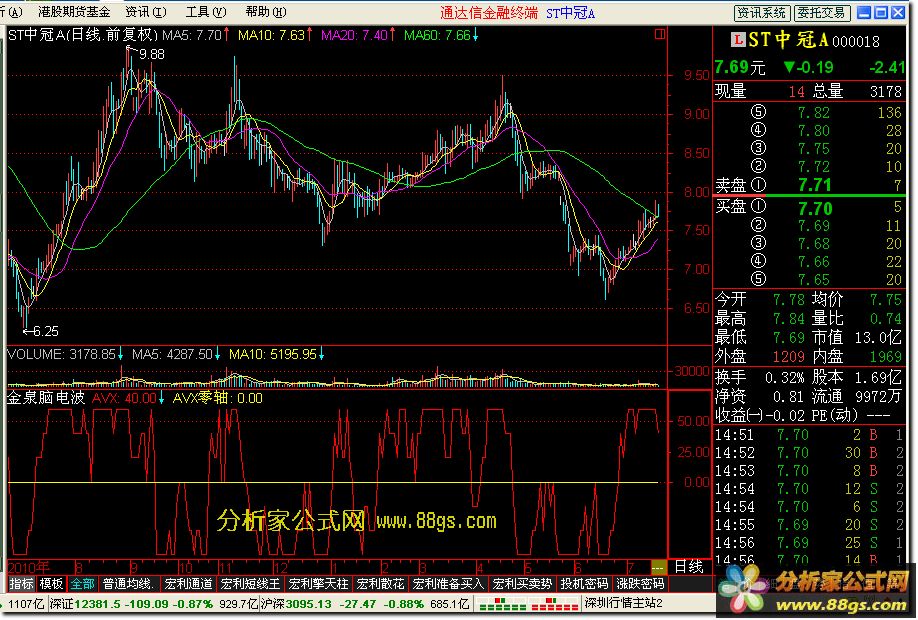Select the 宏利擎天柱 indicator tab
Screen dimensions: 918x620
point(318,584)
